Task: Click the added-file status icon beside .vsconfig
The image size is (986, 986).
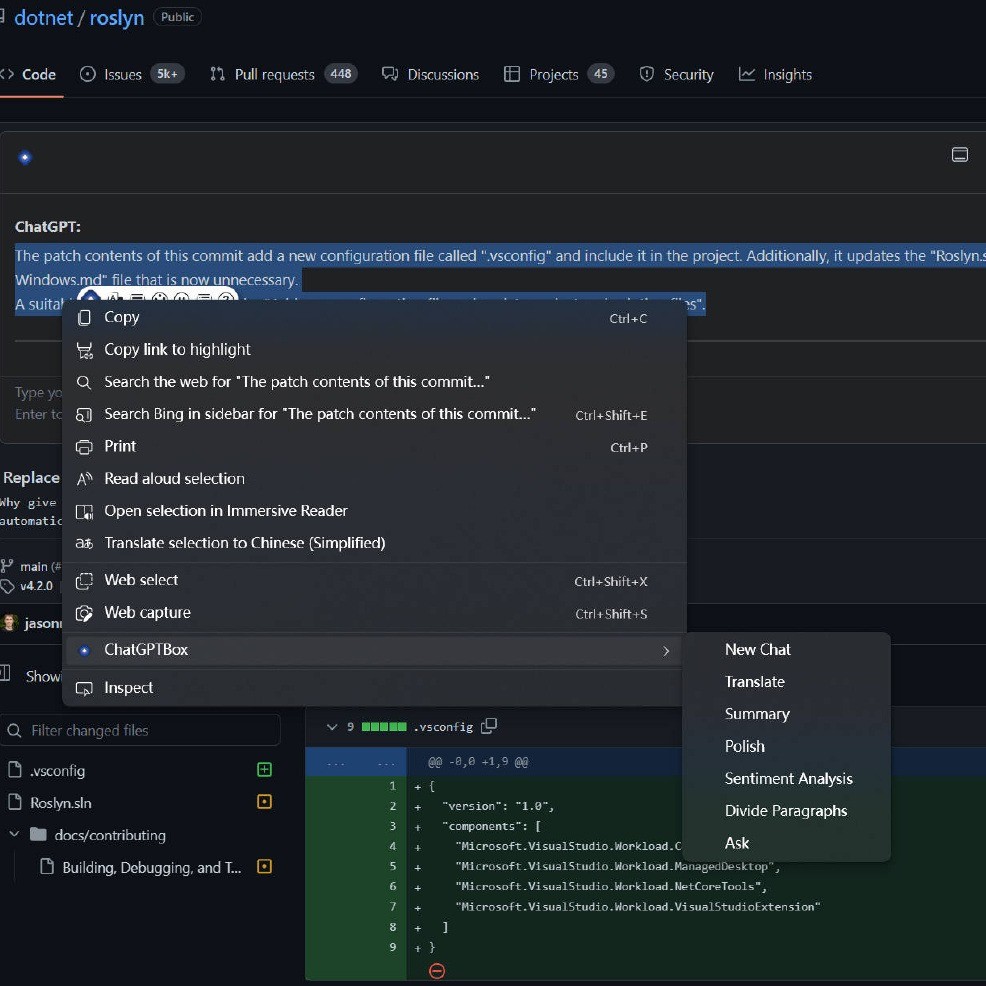Action: 264,770
